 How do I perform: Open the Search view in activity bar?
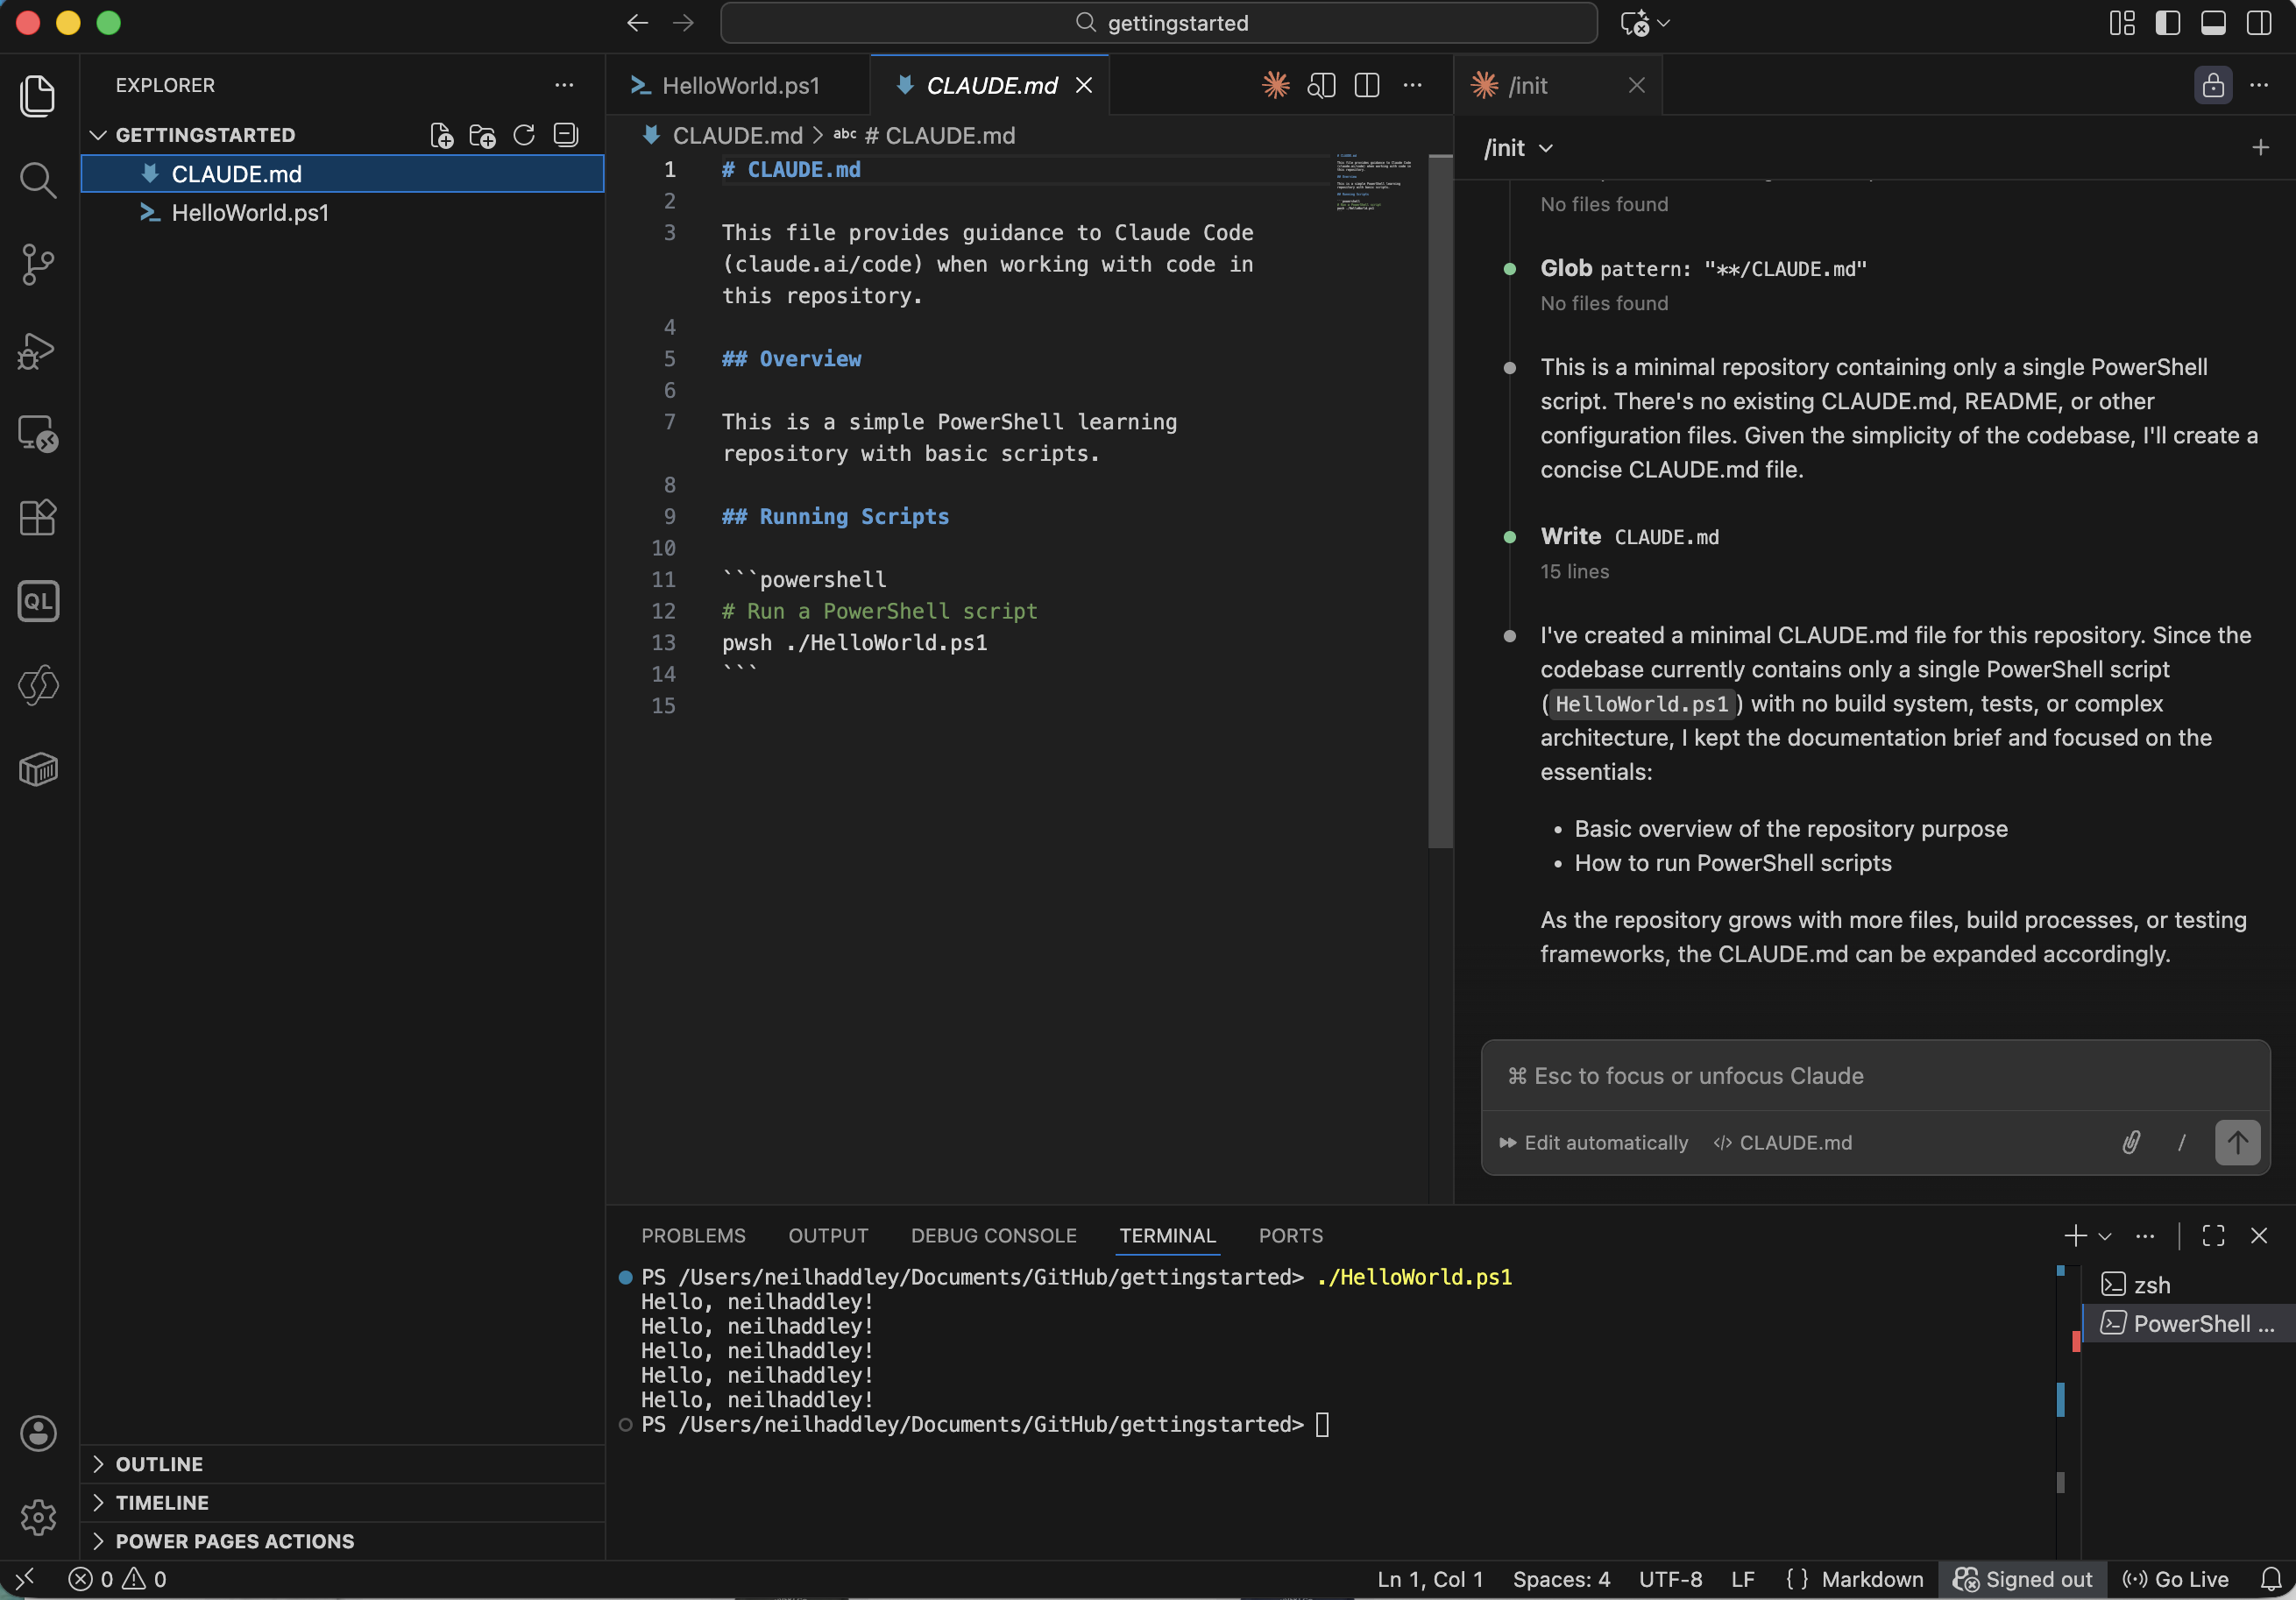click(38, 180)
